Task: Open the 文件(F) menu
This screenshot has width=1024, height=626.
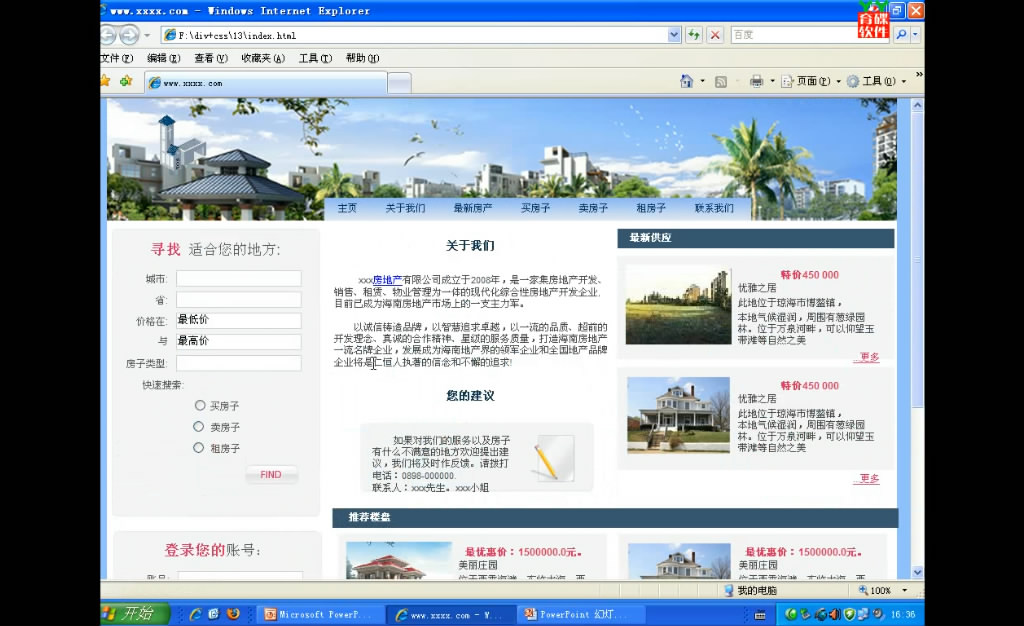Action: 117,58
